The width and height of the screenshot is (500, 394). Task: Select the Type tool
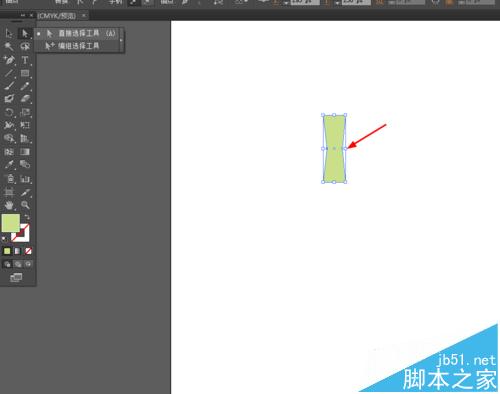coord(25,60)
